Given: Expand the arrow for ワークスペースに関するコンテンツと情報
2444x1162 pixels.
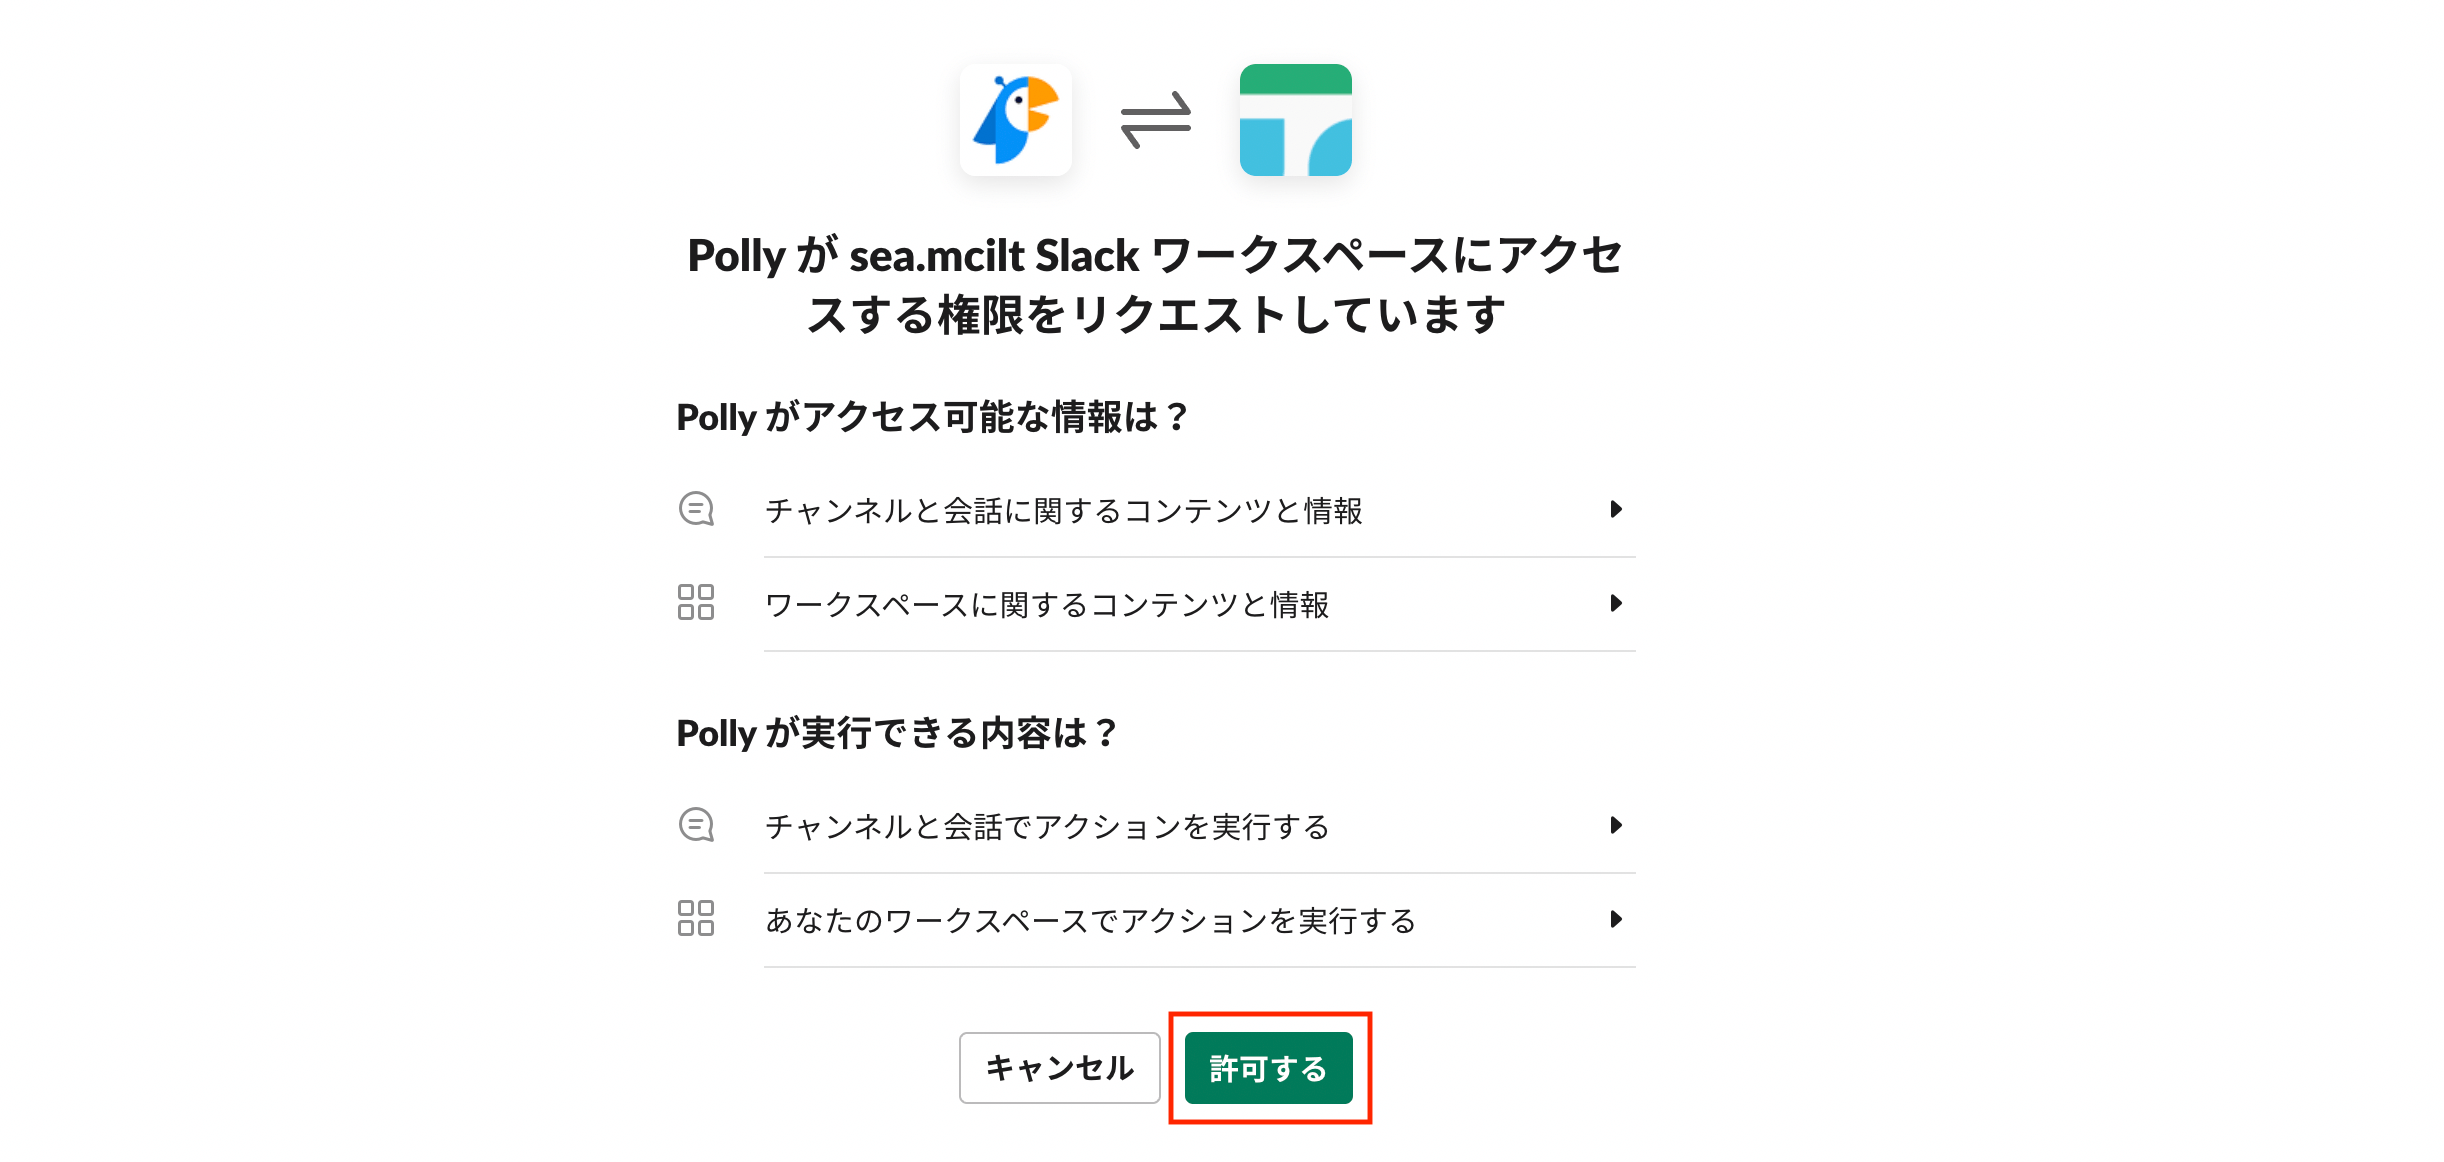Looking at the screenshot, I should tap(1615, 603).
